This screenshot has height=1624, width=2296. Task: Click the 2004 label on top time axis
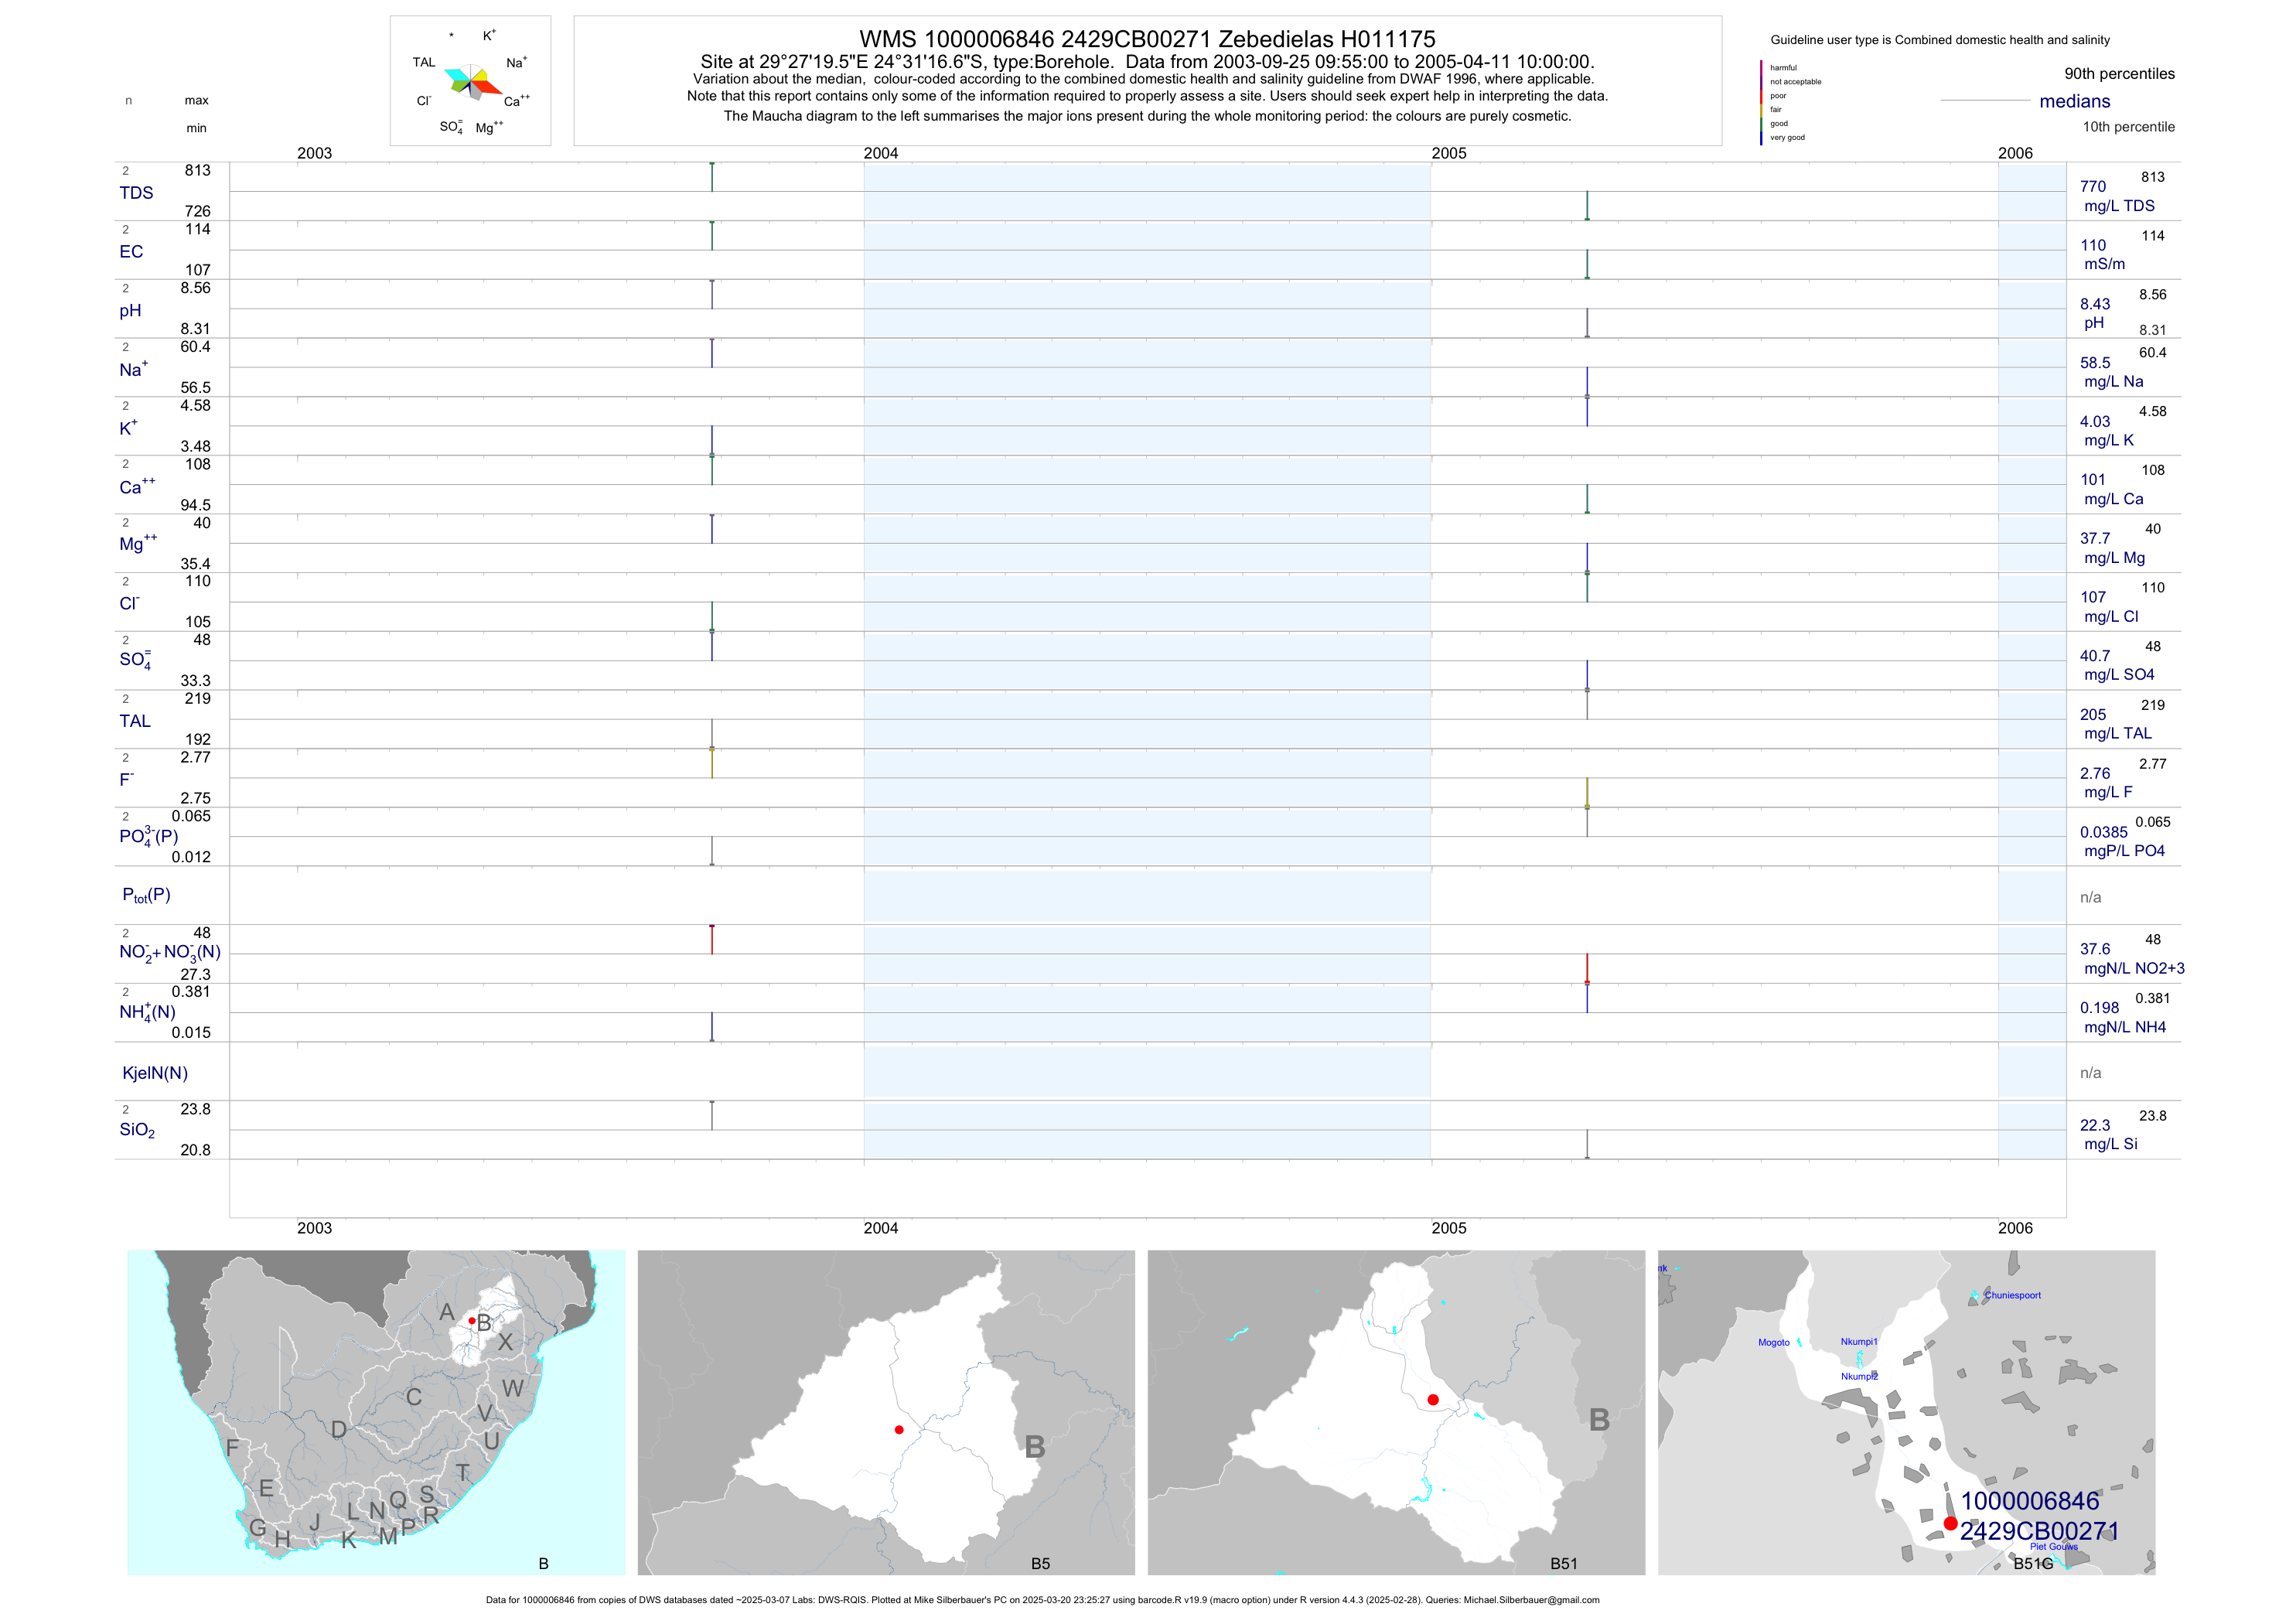(881, 153)
